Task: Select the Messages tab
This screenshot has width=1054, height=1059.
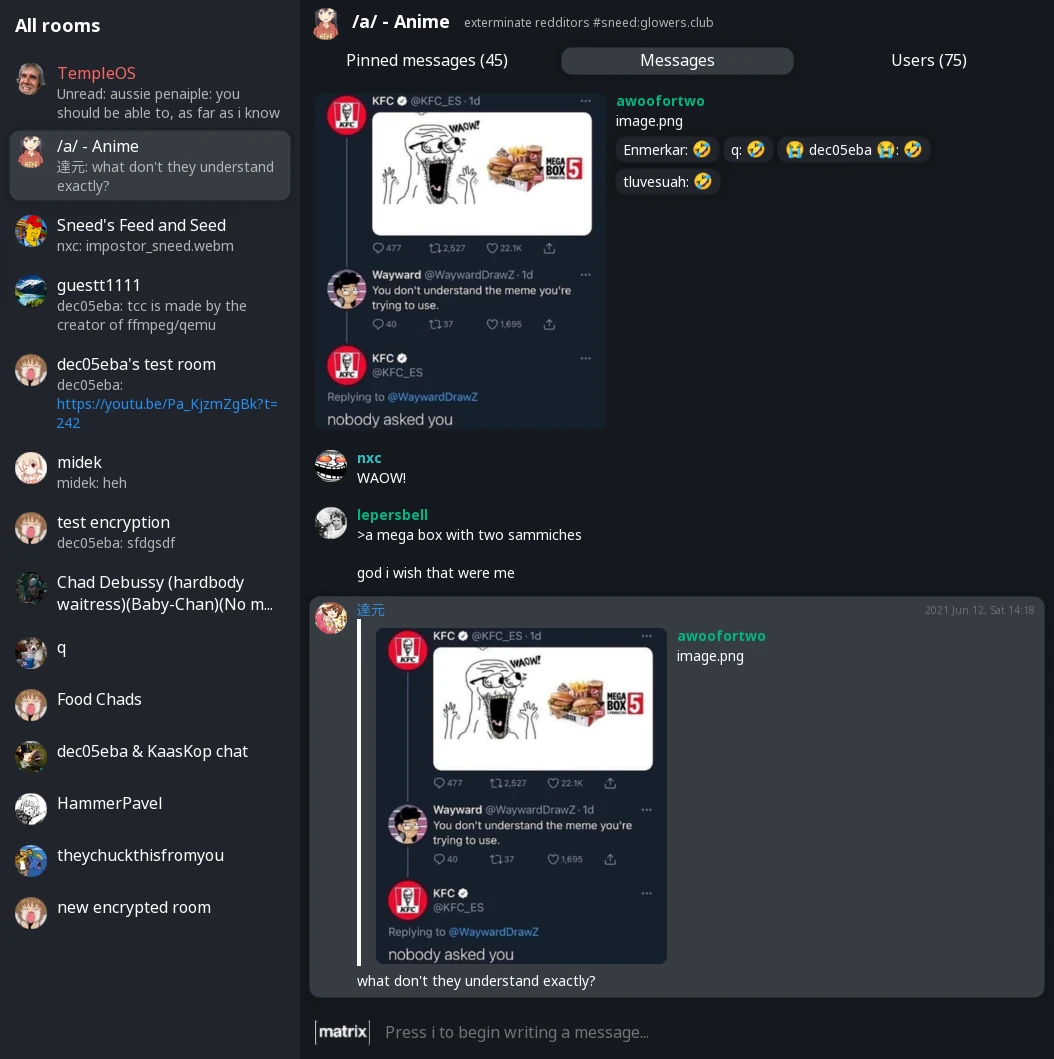Action: coord(677,60)
